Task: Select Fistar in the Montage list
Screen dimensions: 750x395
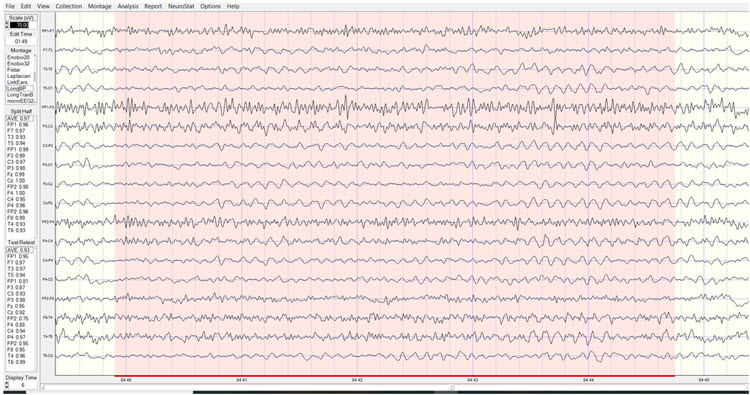Action: pos(14,70)
